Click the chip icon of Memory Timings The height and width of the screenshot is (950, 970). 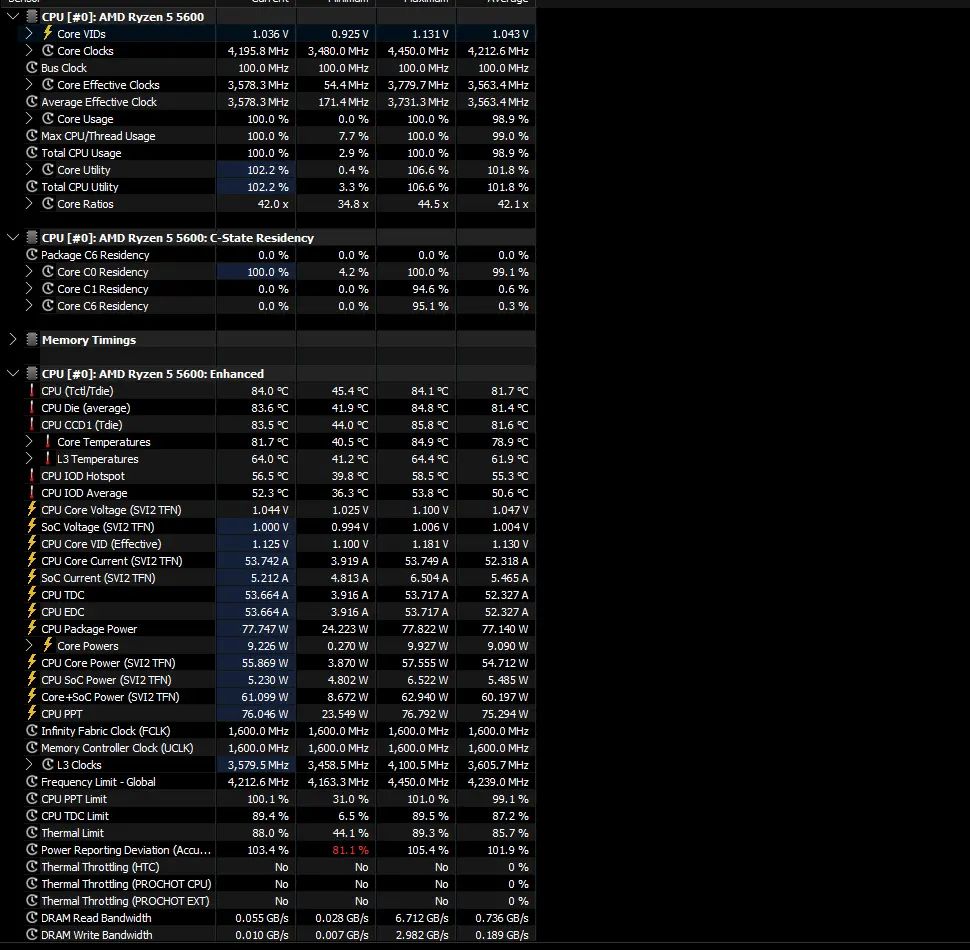pyautogui.click(x=32, y=340)
